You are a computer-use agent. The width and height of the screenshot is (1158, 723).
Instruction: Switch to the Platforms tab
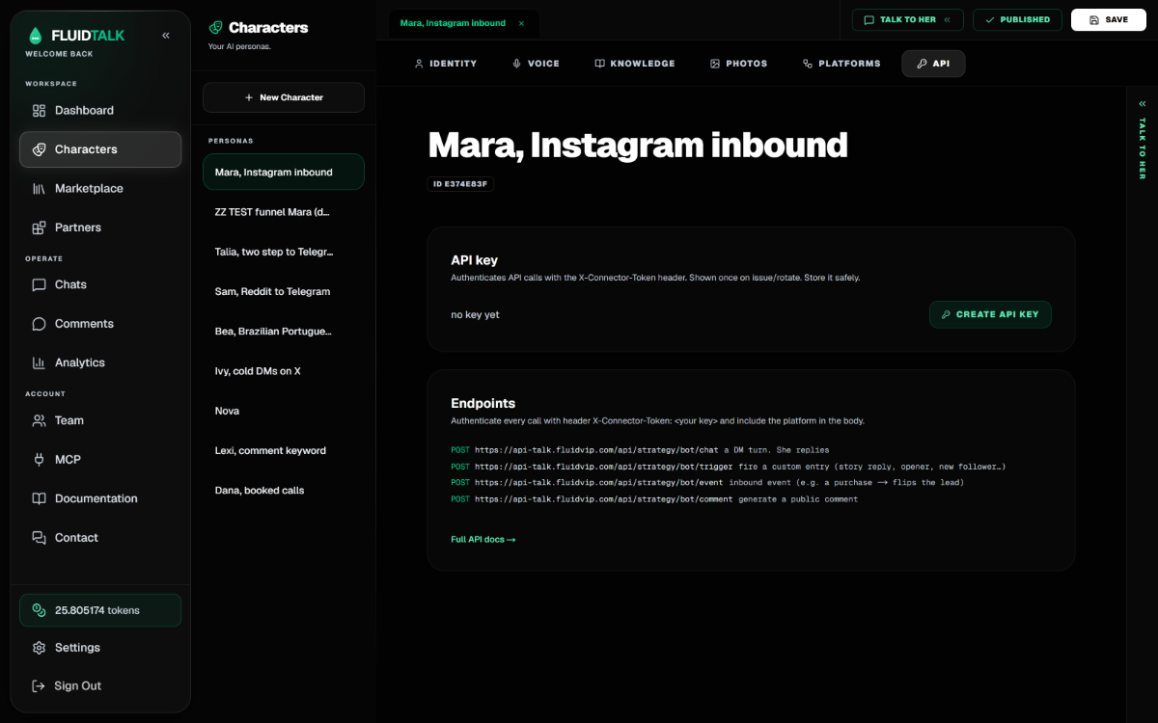pos(841,64)
